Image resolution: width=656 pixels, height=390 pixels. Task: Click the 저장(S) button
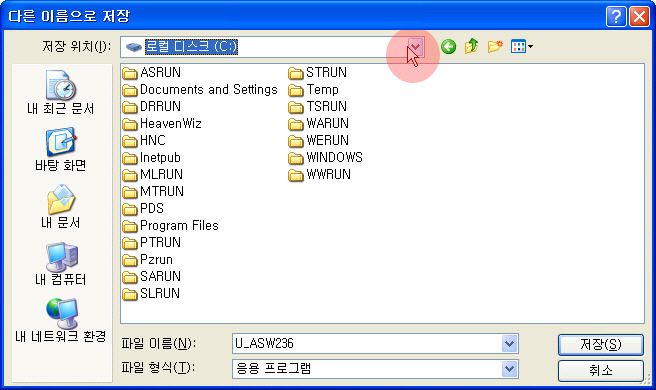coord(600,345)
